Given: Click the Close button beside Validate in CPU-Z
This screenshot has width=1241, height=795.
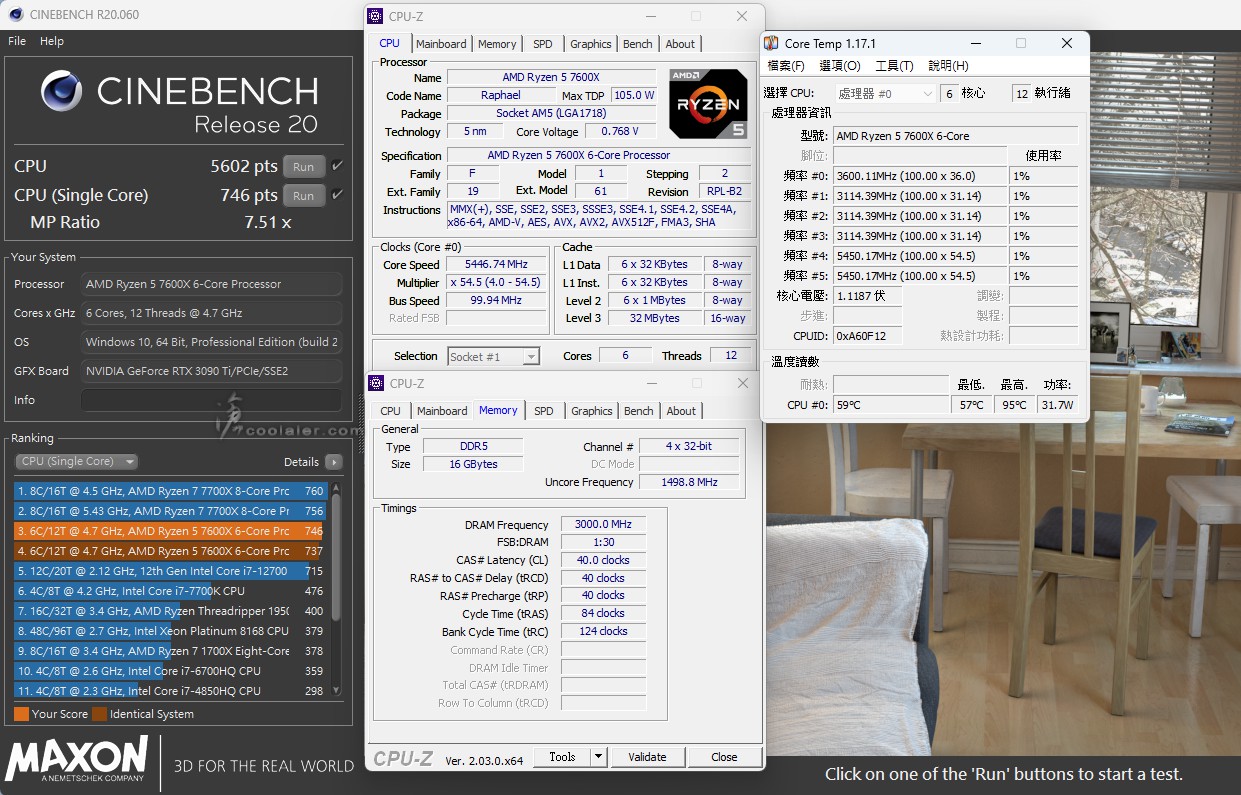Looking at the screenshot, I should pyautogui.click(x=725, y=757).
